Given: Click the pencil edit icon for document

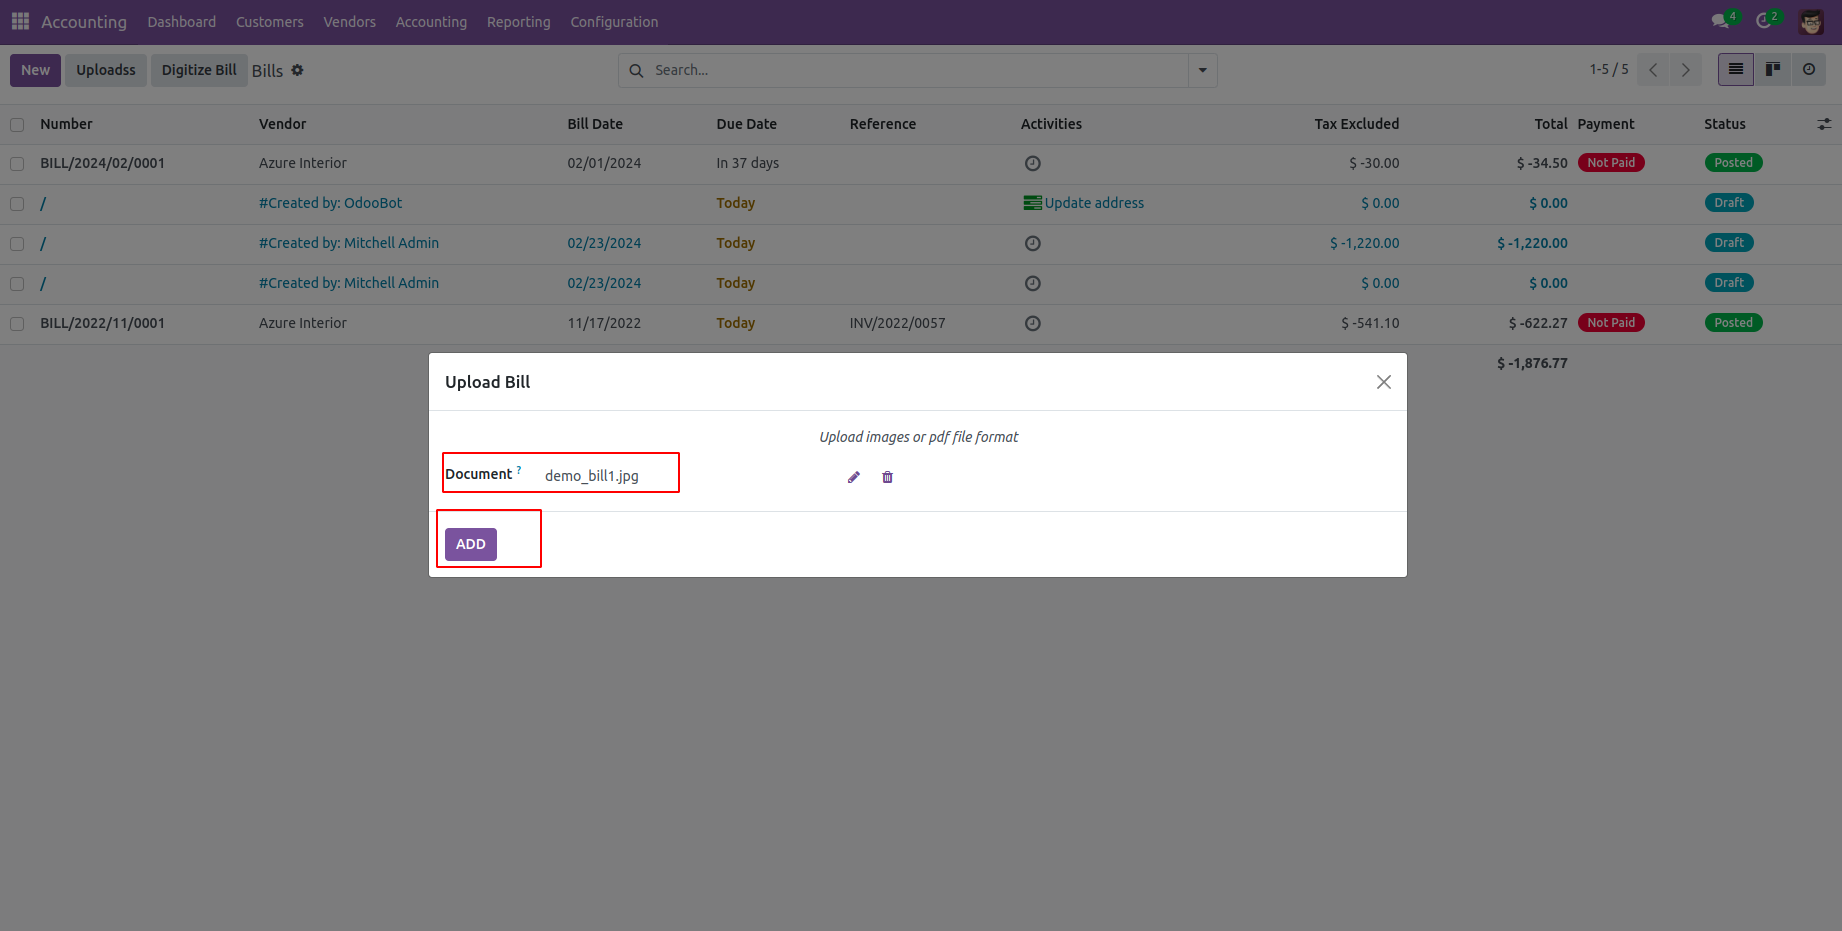Looking at the screenshot, I should 853,477.
